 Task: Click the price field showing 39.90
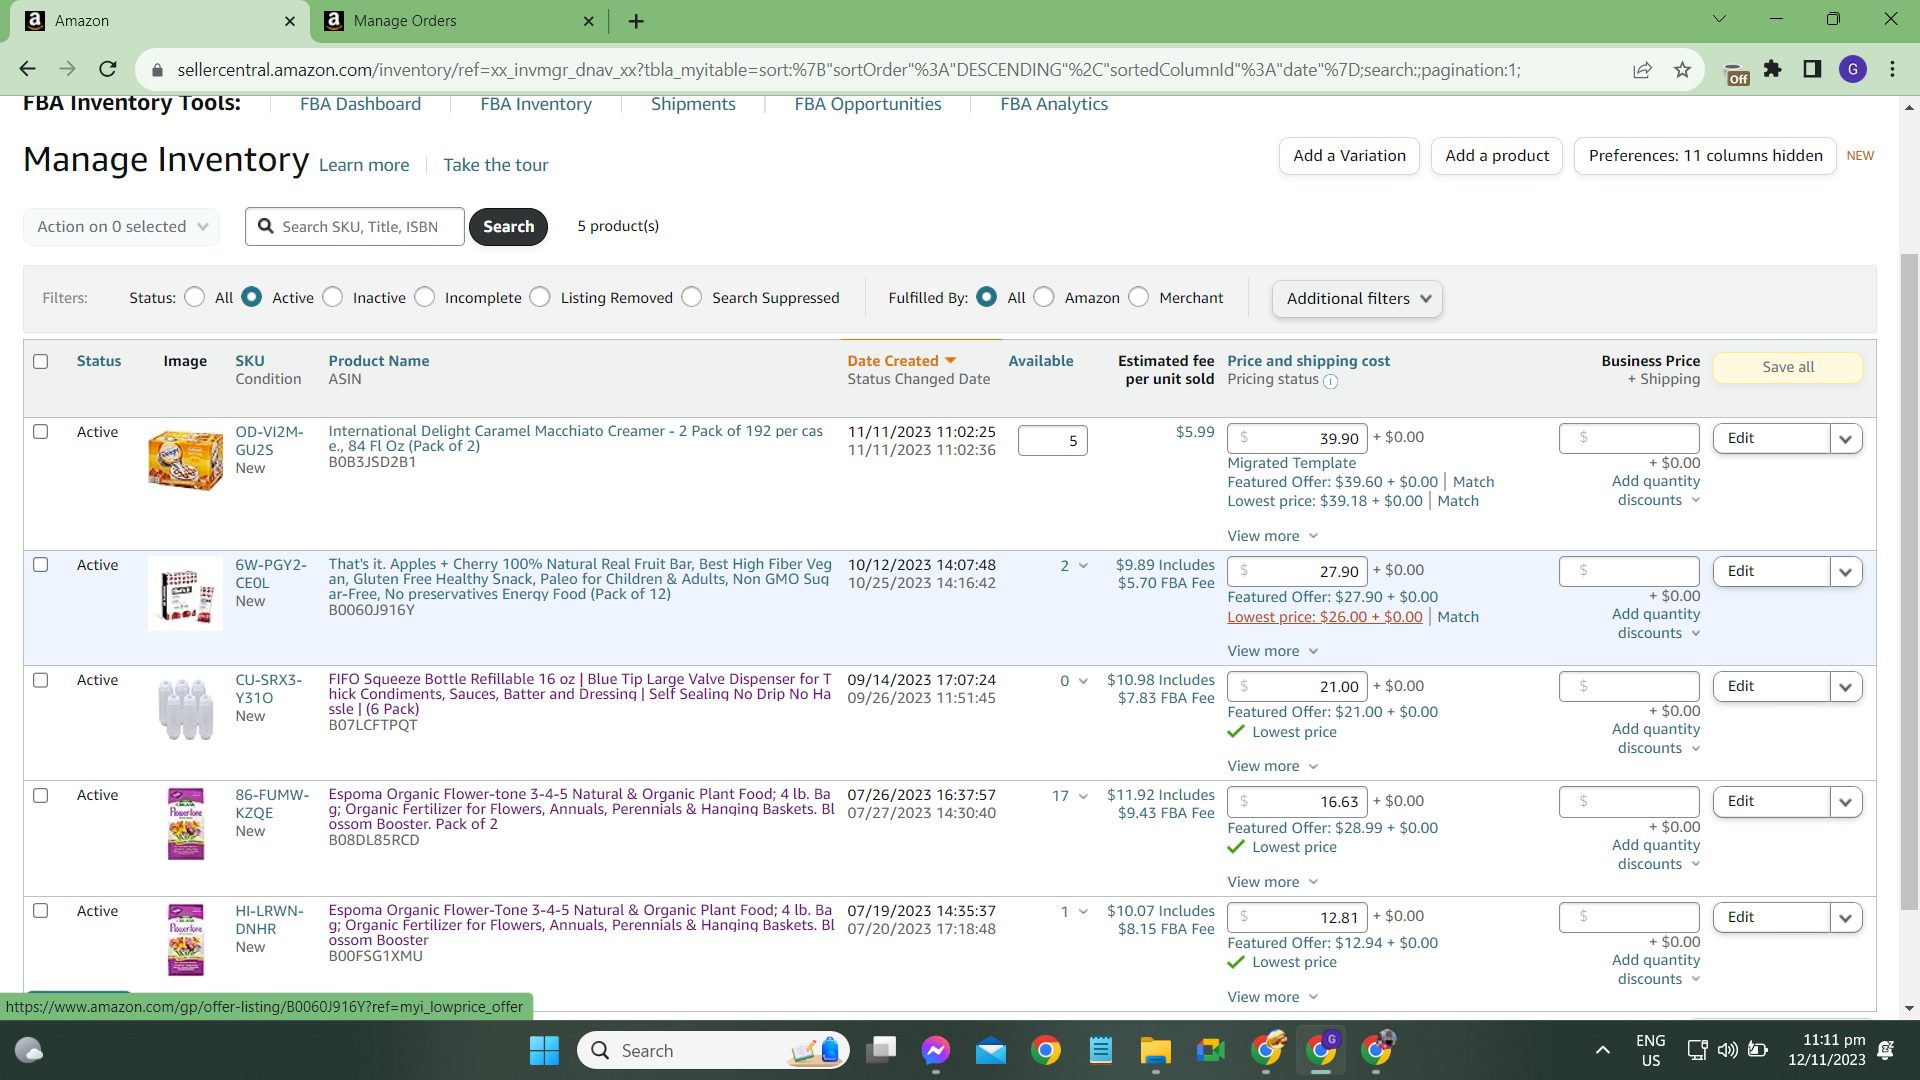click(x=1297, y=438)
